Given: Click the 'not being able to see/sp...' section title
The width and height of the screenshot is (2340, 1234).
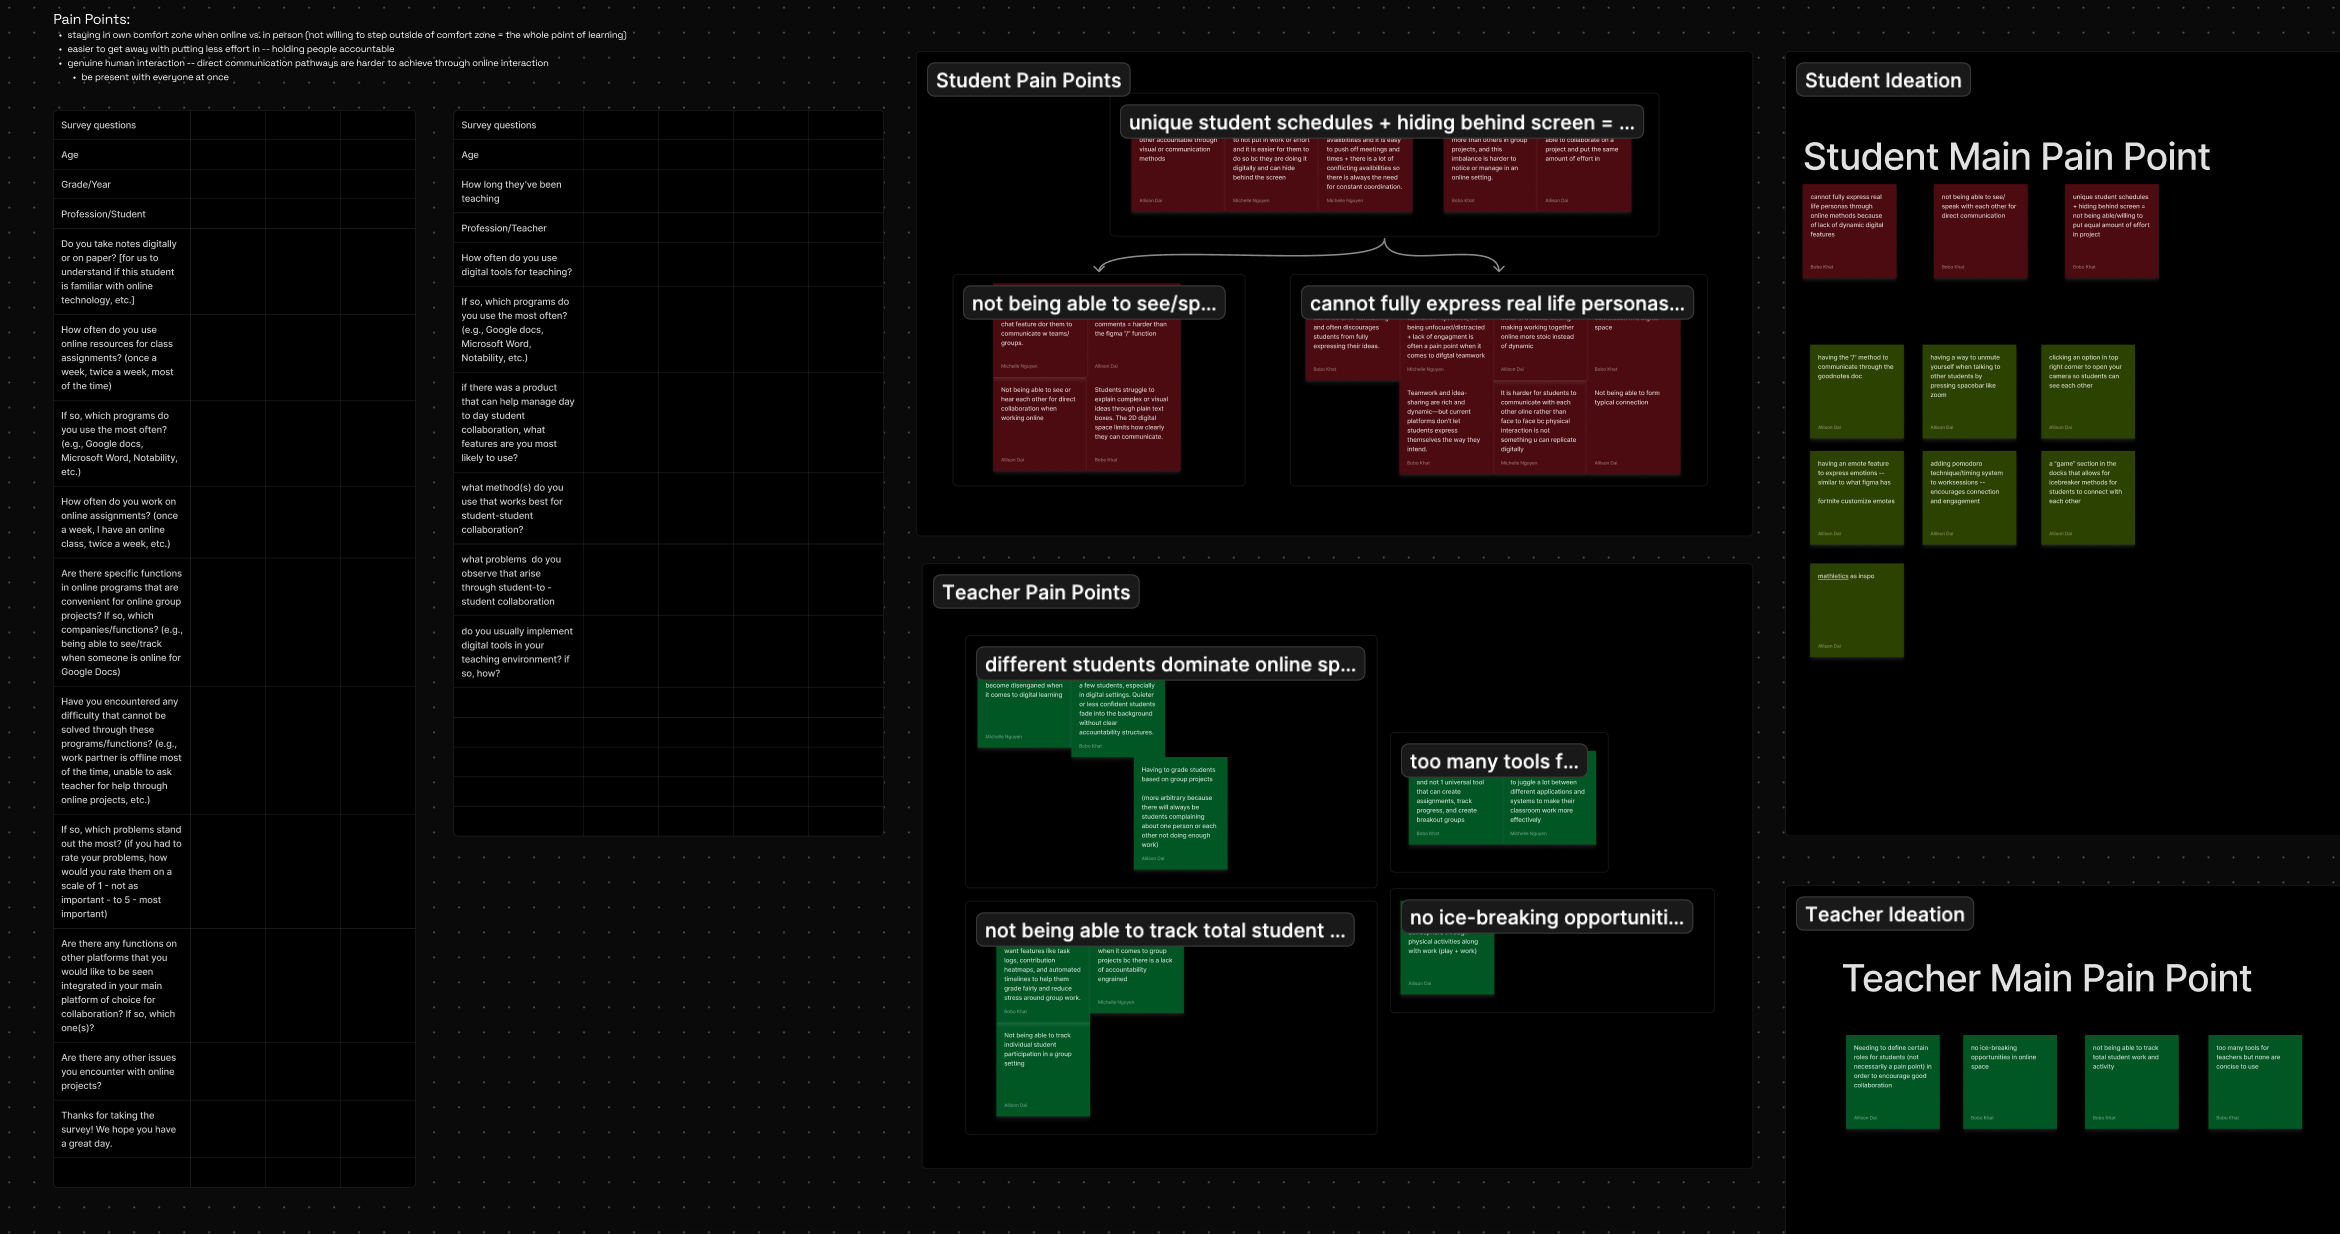Looking at the screenshot, I should 1093,304.
